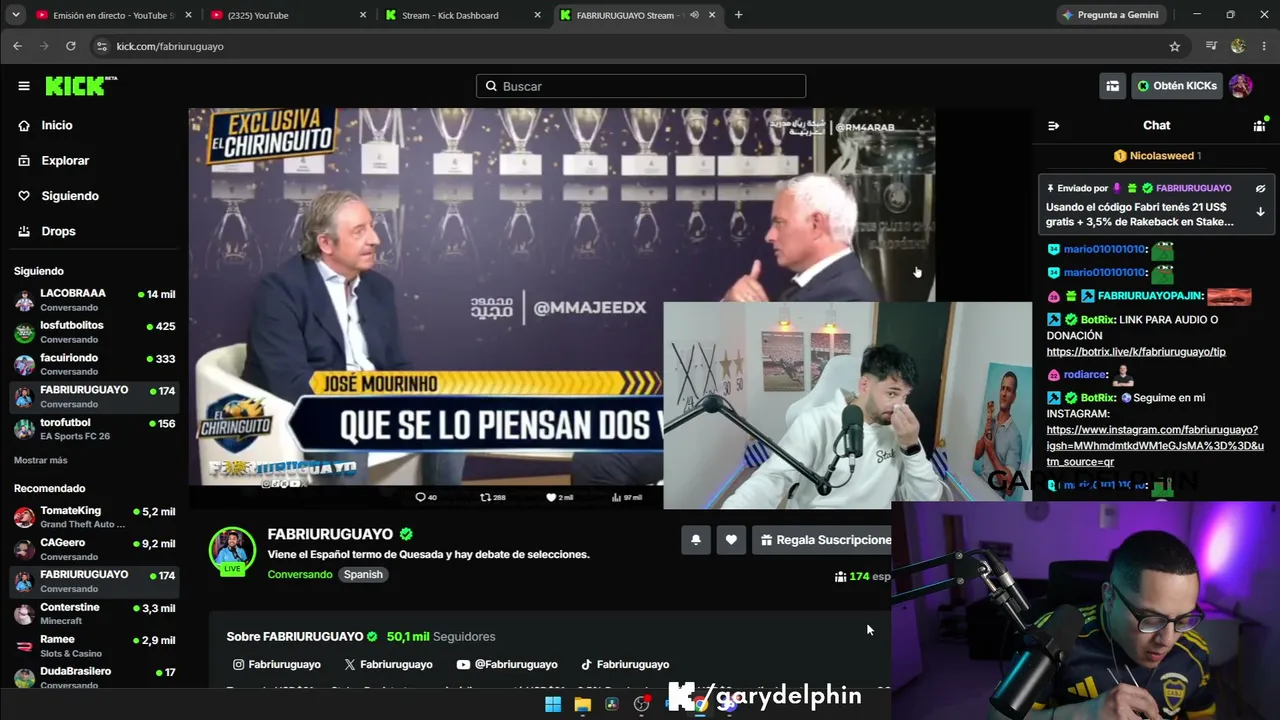Screen dimensions: 1280x720
Task: Click the Conversando category link under the title
Action: pyautogui.click(x=300, y=574)
